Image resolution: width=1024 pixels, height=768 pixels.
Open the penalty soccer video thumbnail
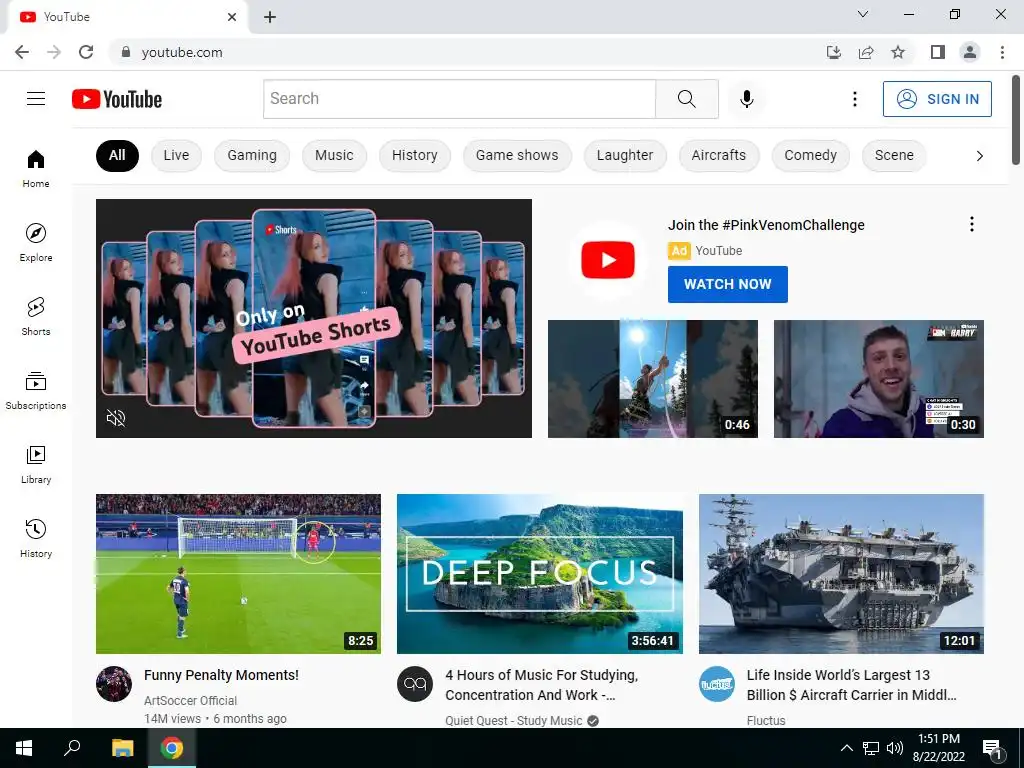point(238,573)
